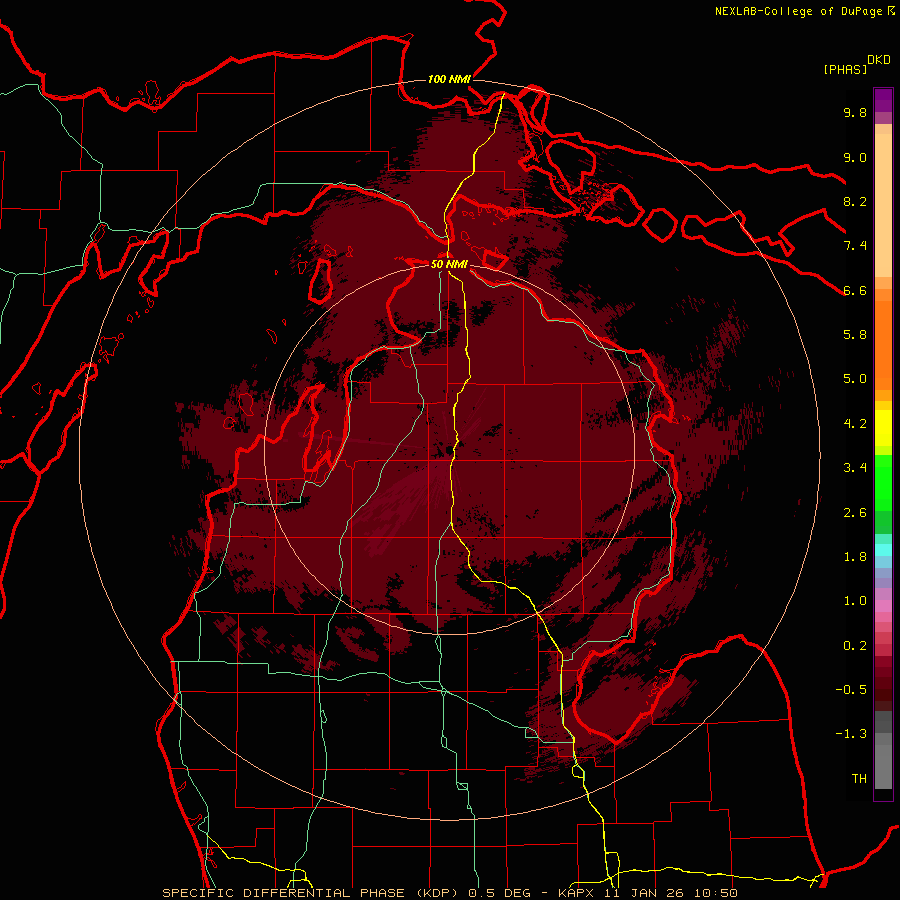Click the yellow segment of color bar

point(883,428)
